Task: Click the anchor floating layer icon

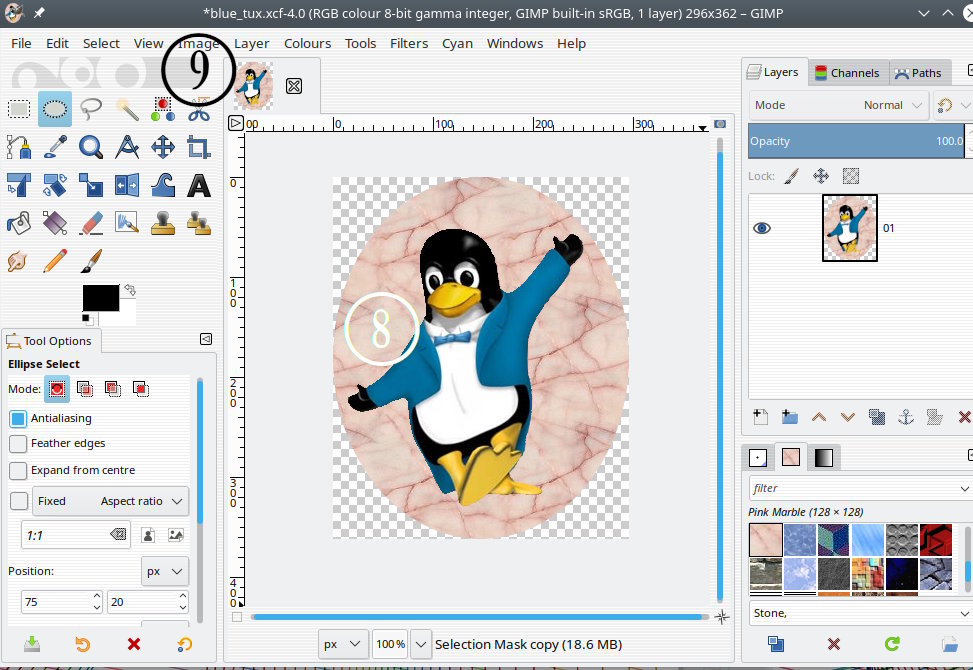Action: [906, 417]
